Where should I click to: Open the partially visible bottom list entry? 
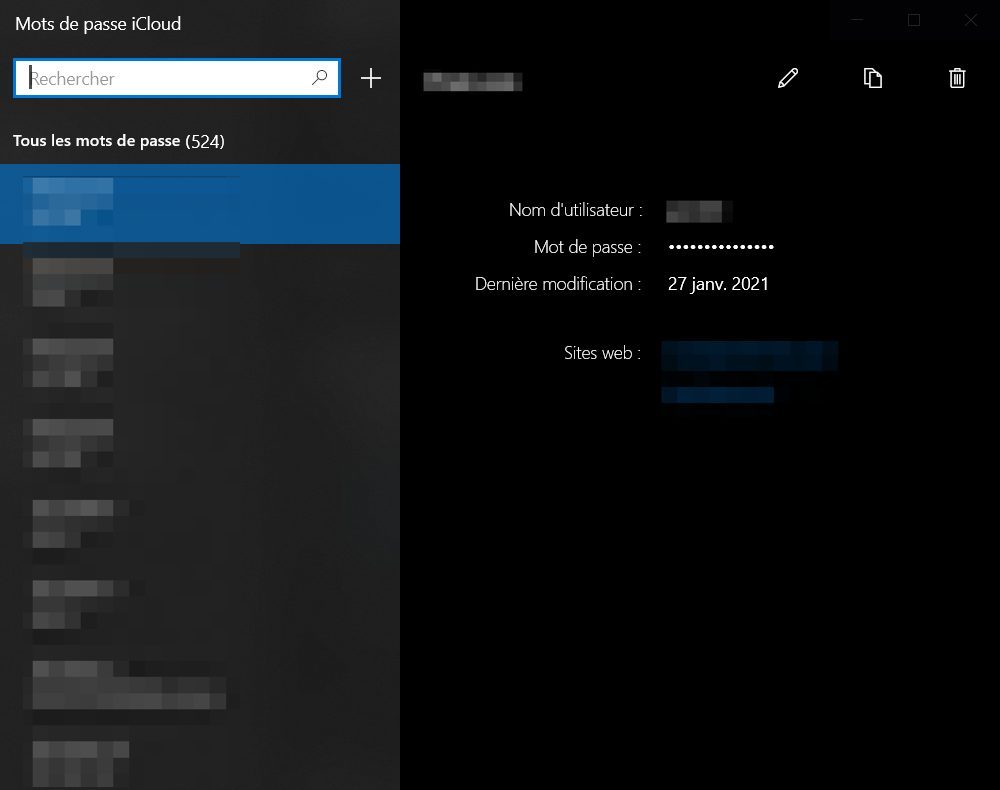pos(200,762)
